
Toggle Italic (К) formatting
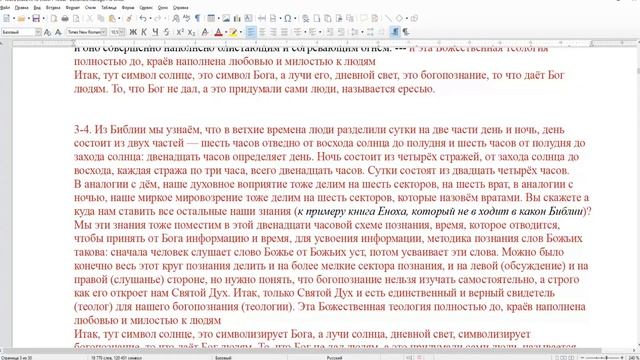[x=144, y=32]
